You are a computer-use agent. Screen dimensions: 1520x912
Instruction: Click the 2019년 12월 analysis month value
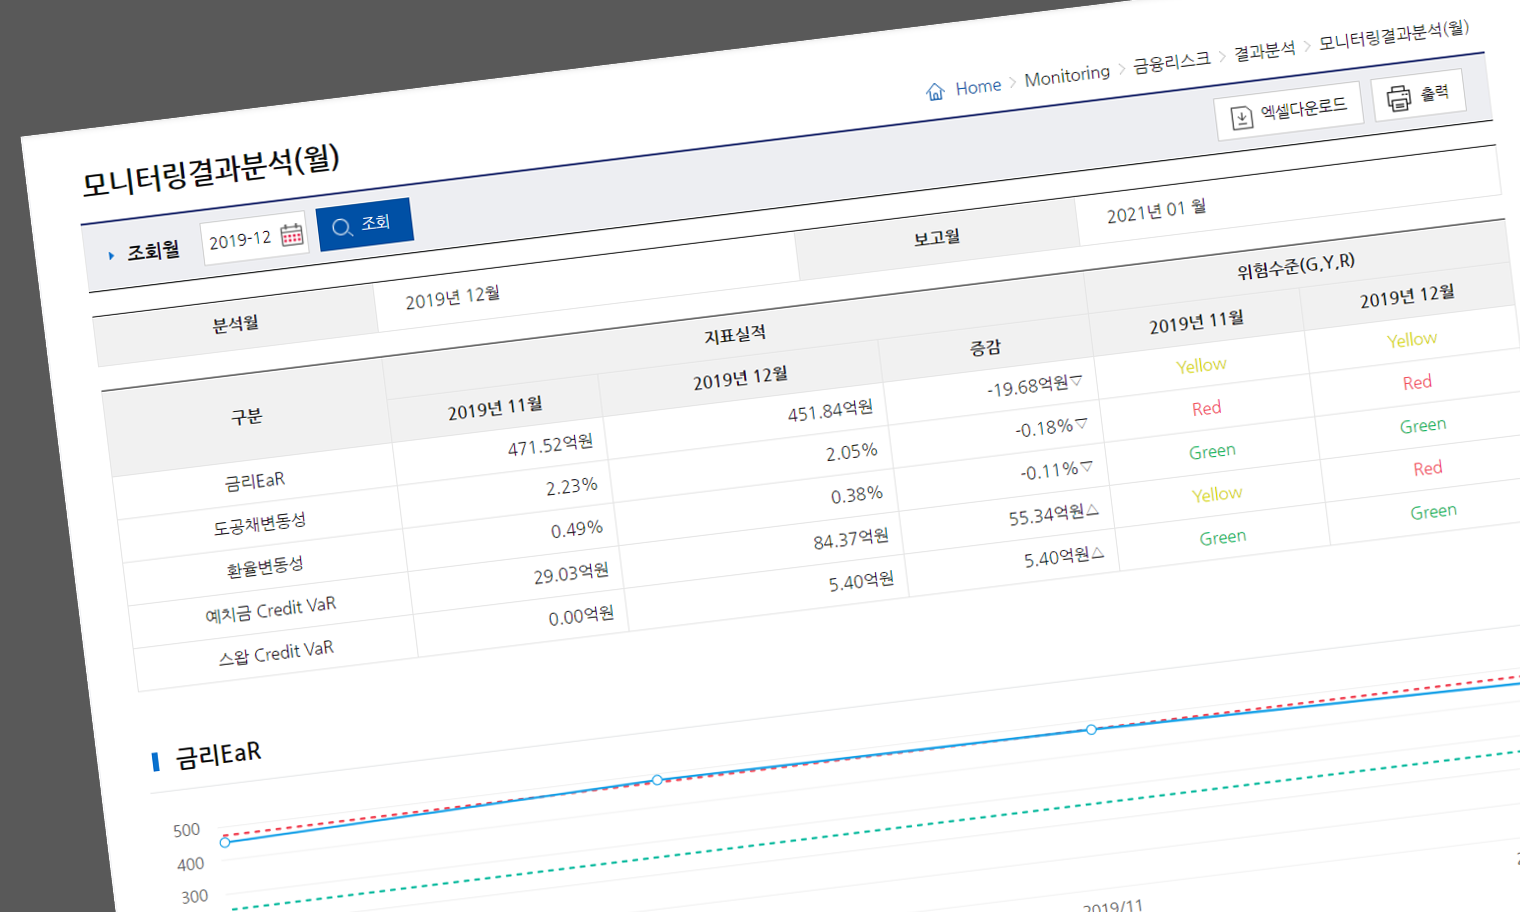452,297
